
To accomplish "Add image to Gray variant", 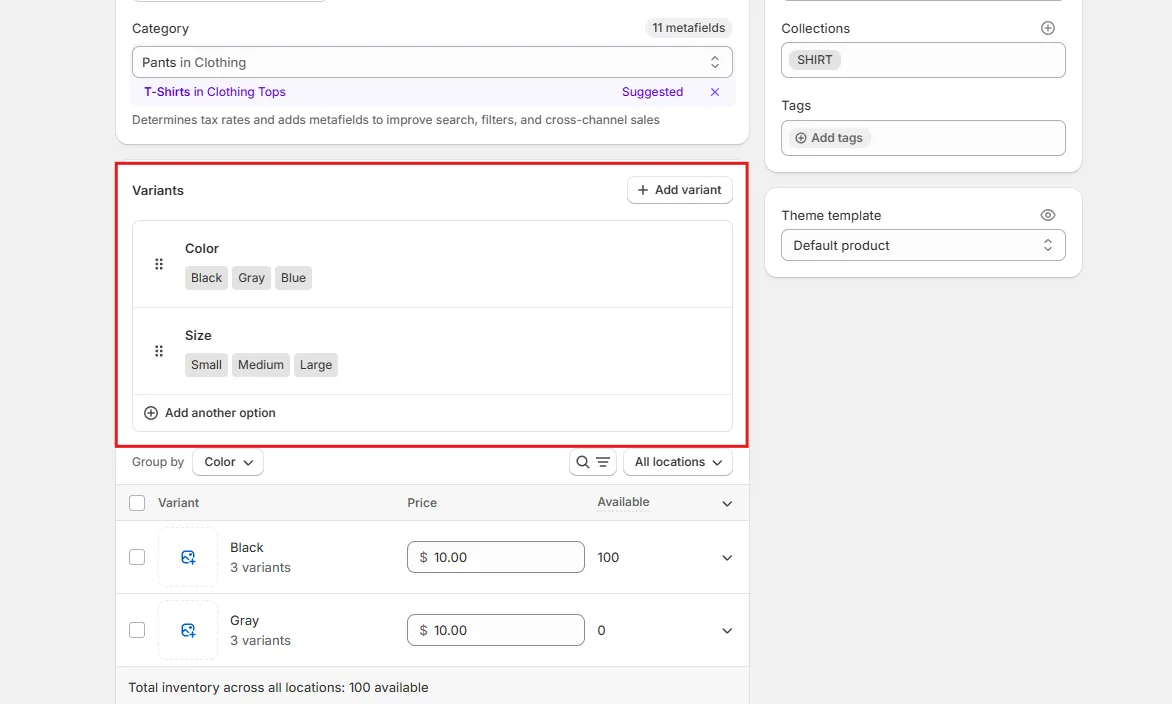I will [x=188, y=630].
